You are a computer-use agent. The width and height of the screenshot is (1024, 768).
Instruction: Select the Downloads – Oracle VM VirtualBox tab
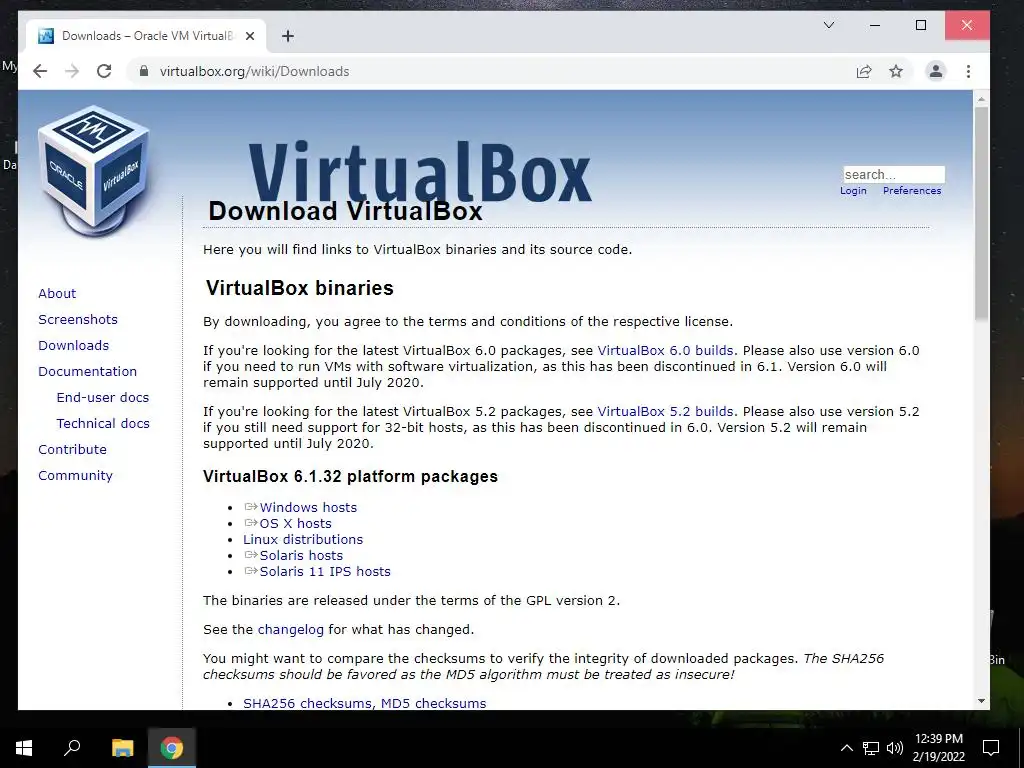pyautogui.click(x=146, y=36)
